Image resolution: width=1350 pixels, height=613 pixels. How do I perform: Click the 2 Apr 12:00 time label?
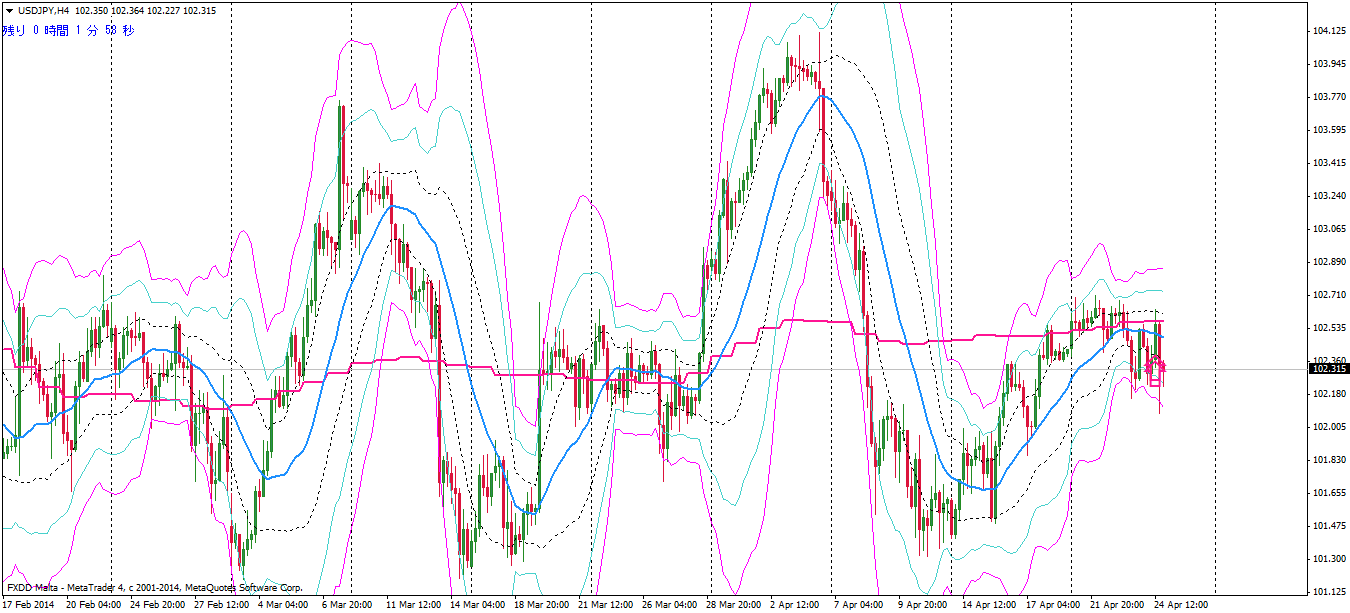796,605
